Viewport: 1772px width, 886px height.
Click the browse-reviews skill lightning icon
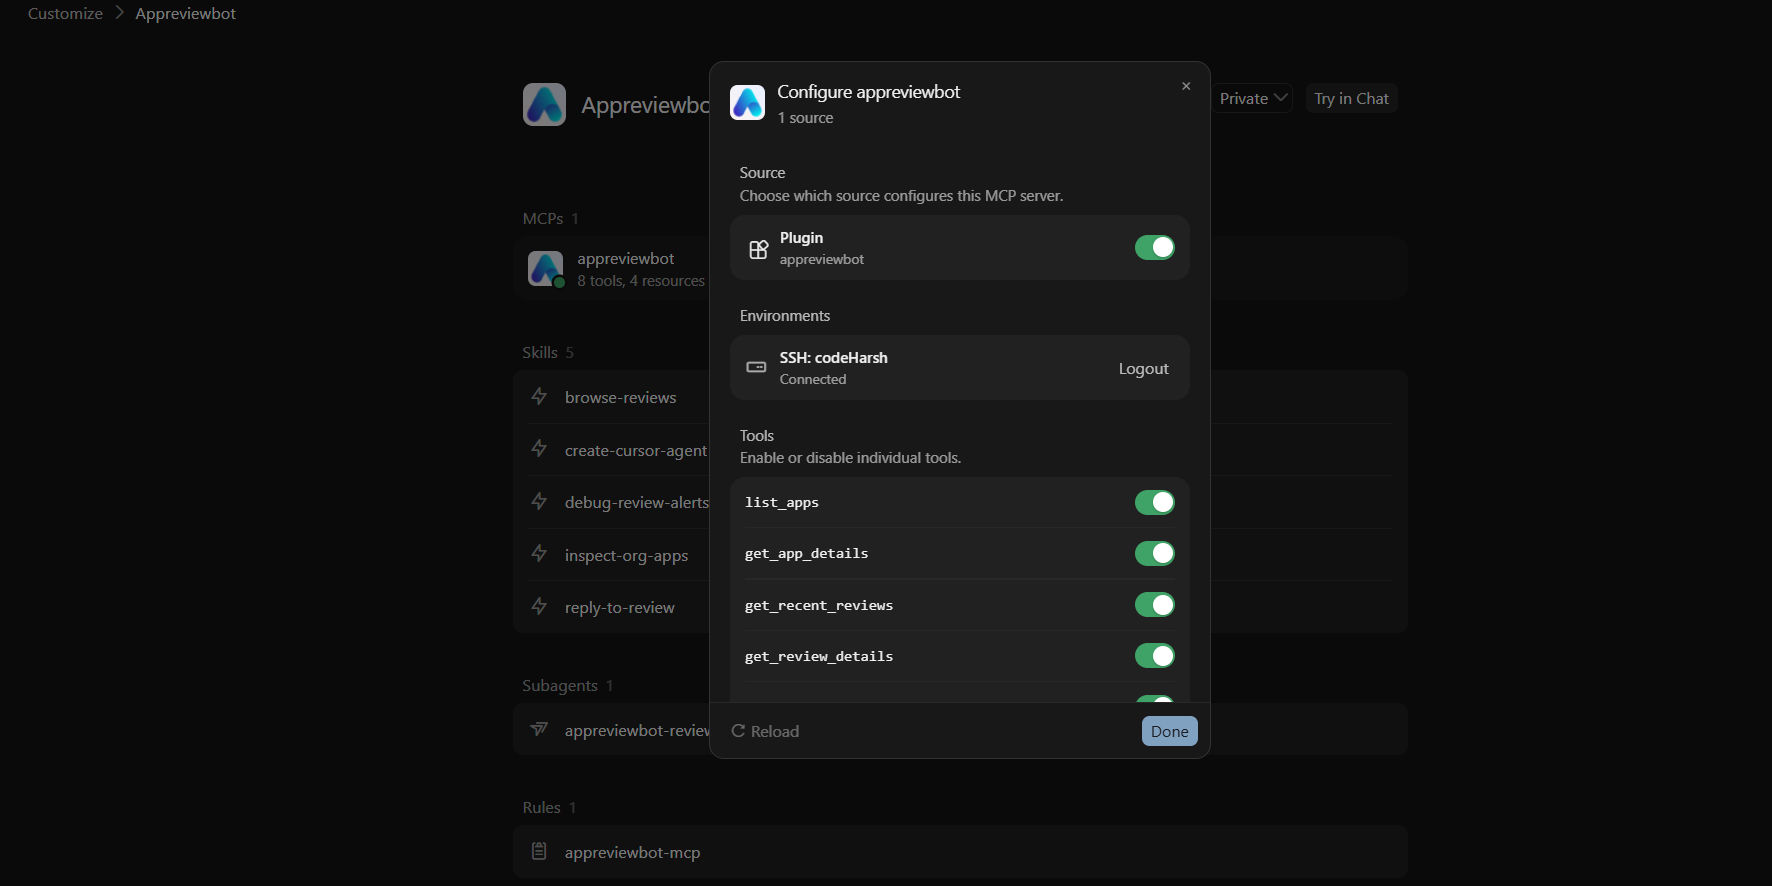(539, 396)
